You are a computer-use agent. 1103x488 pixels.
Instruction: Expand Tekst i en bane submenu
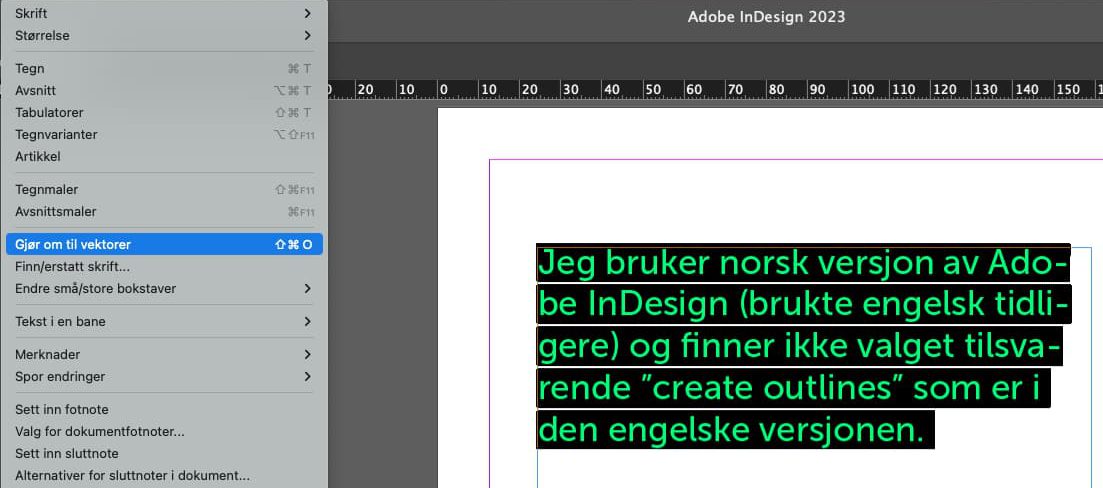(x=60, y=322)
